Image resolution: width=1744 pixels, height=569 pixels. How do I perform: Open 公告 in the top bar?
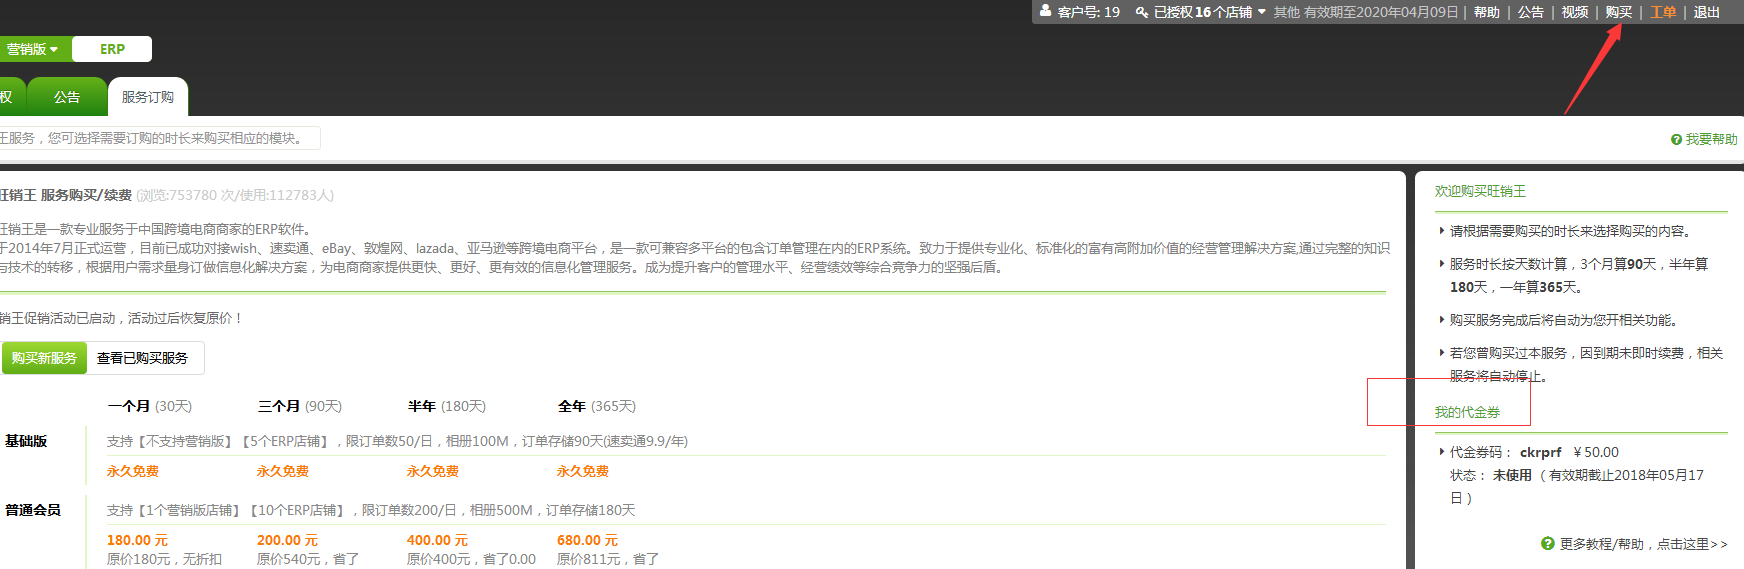1531,12
